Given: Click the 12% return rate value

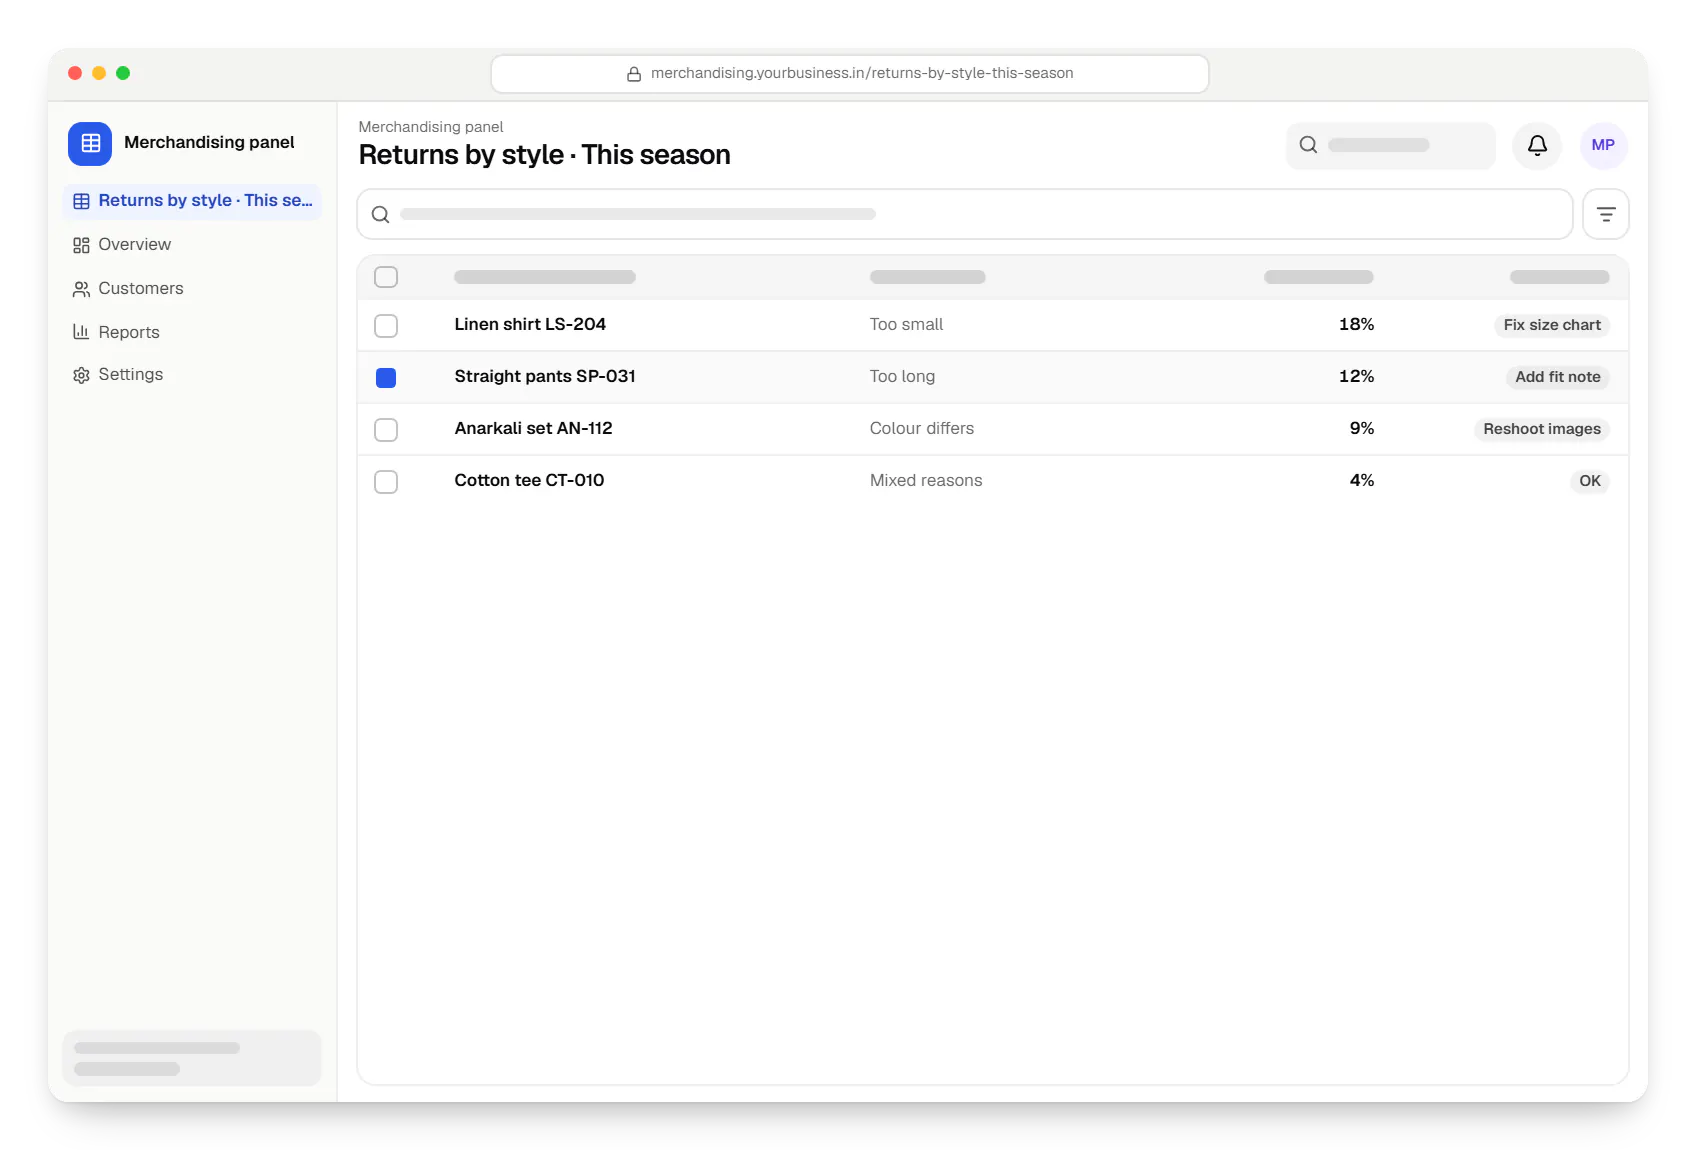Looking at the screenshot, I should pos(1356,376).
